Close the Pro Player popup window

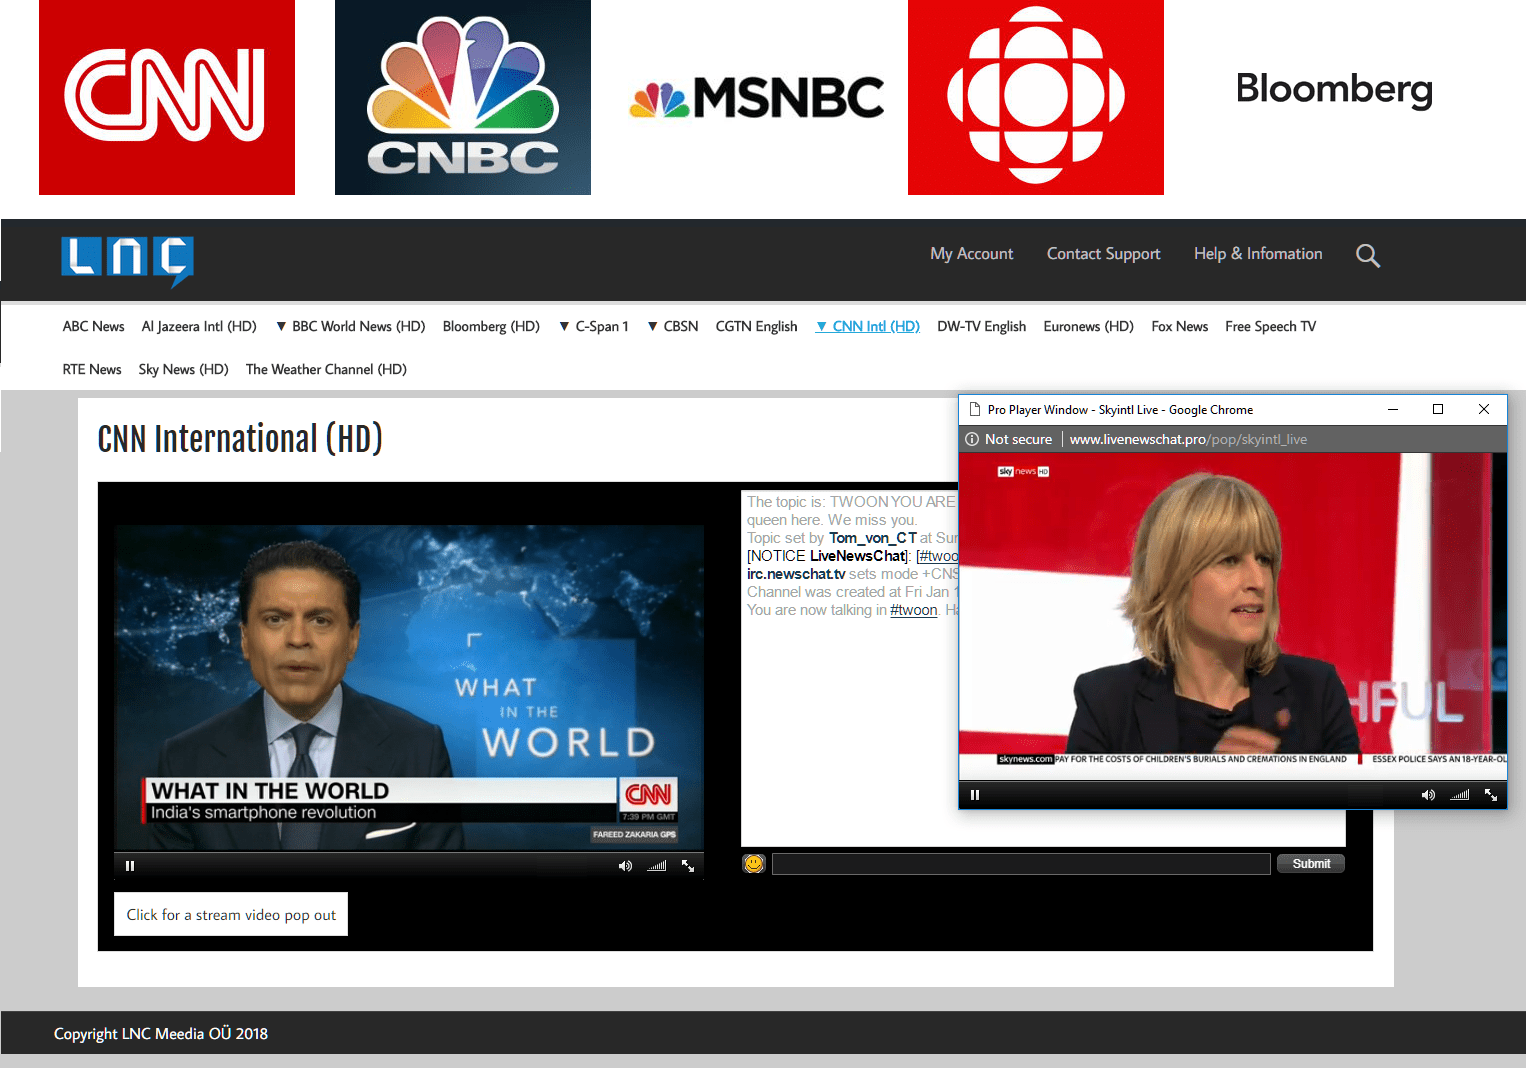coord(1484,409)
